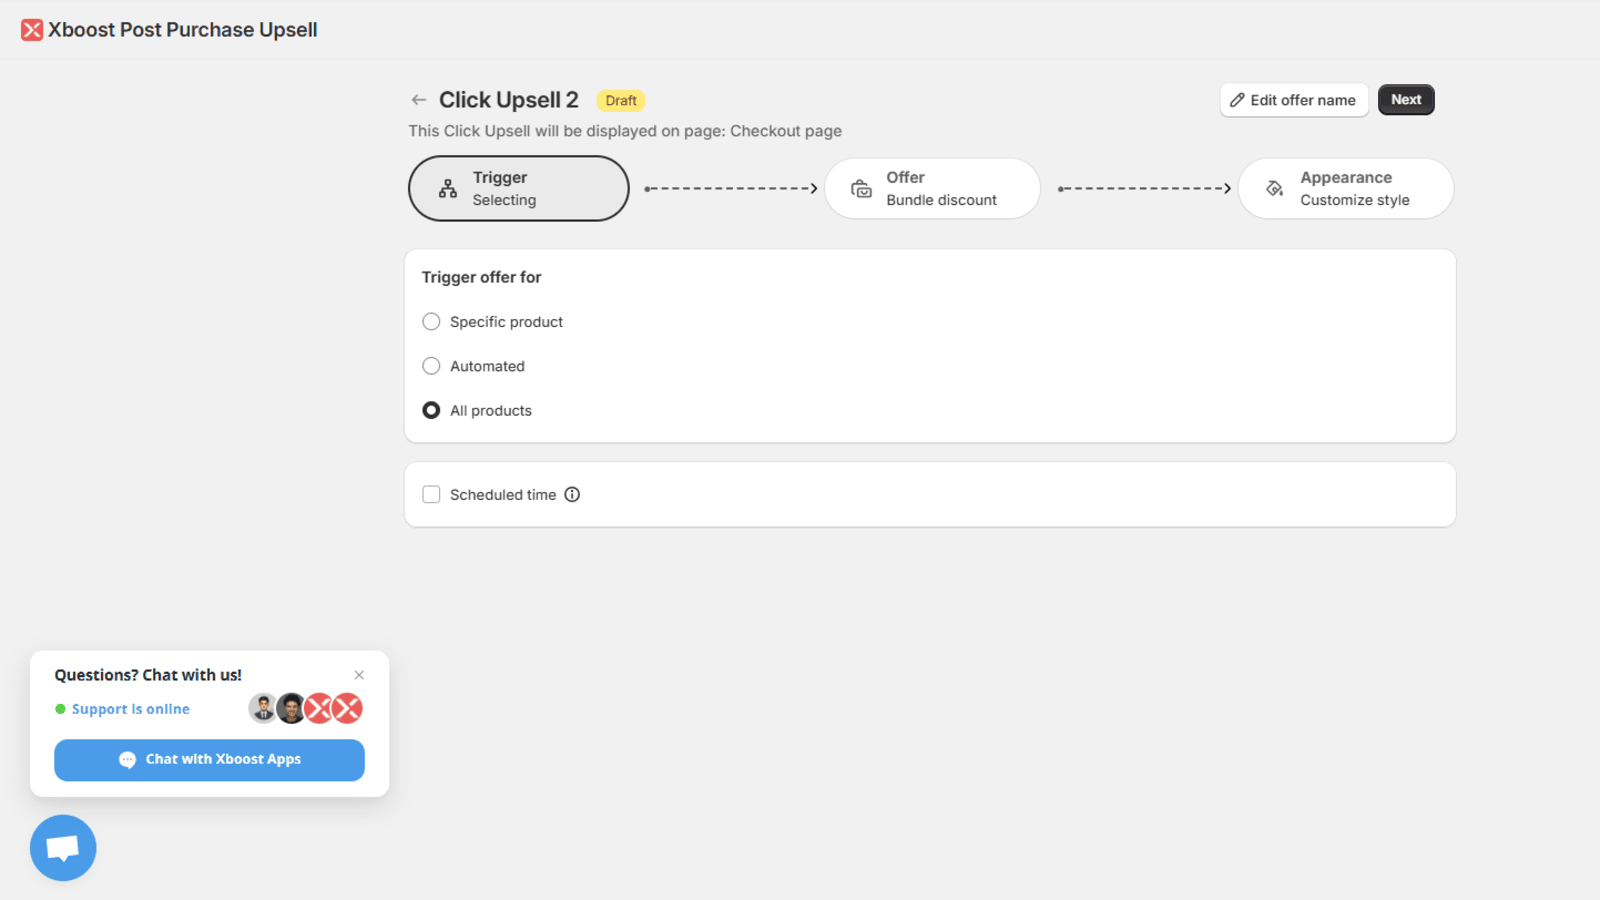Open the round chat launcher bubble
The height and width of the screenshot is (900, 1600).
[63, 848]
